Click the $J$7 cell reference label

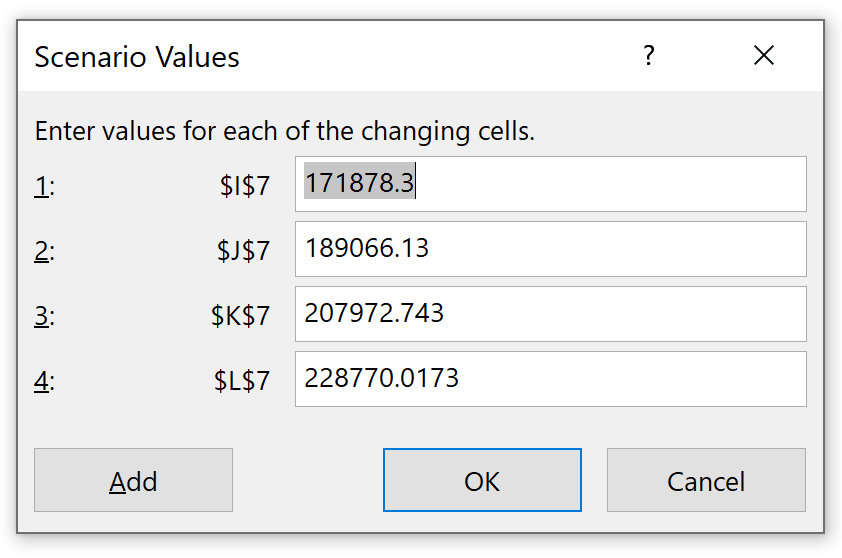tap(244, 250)
